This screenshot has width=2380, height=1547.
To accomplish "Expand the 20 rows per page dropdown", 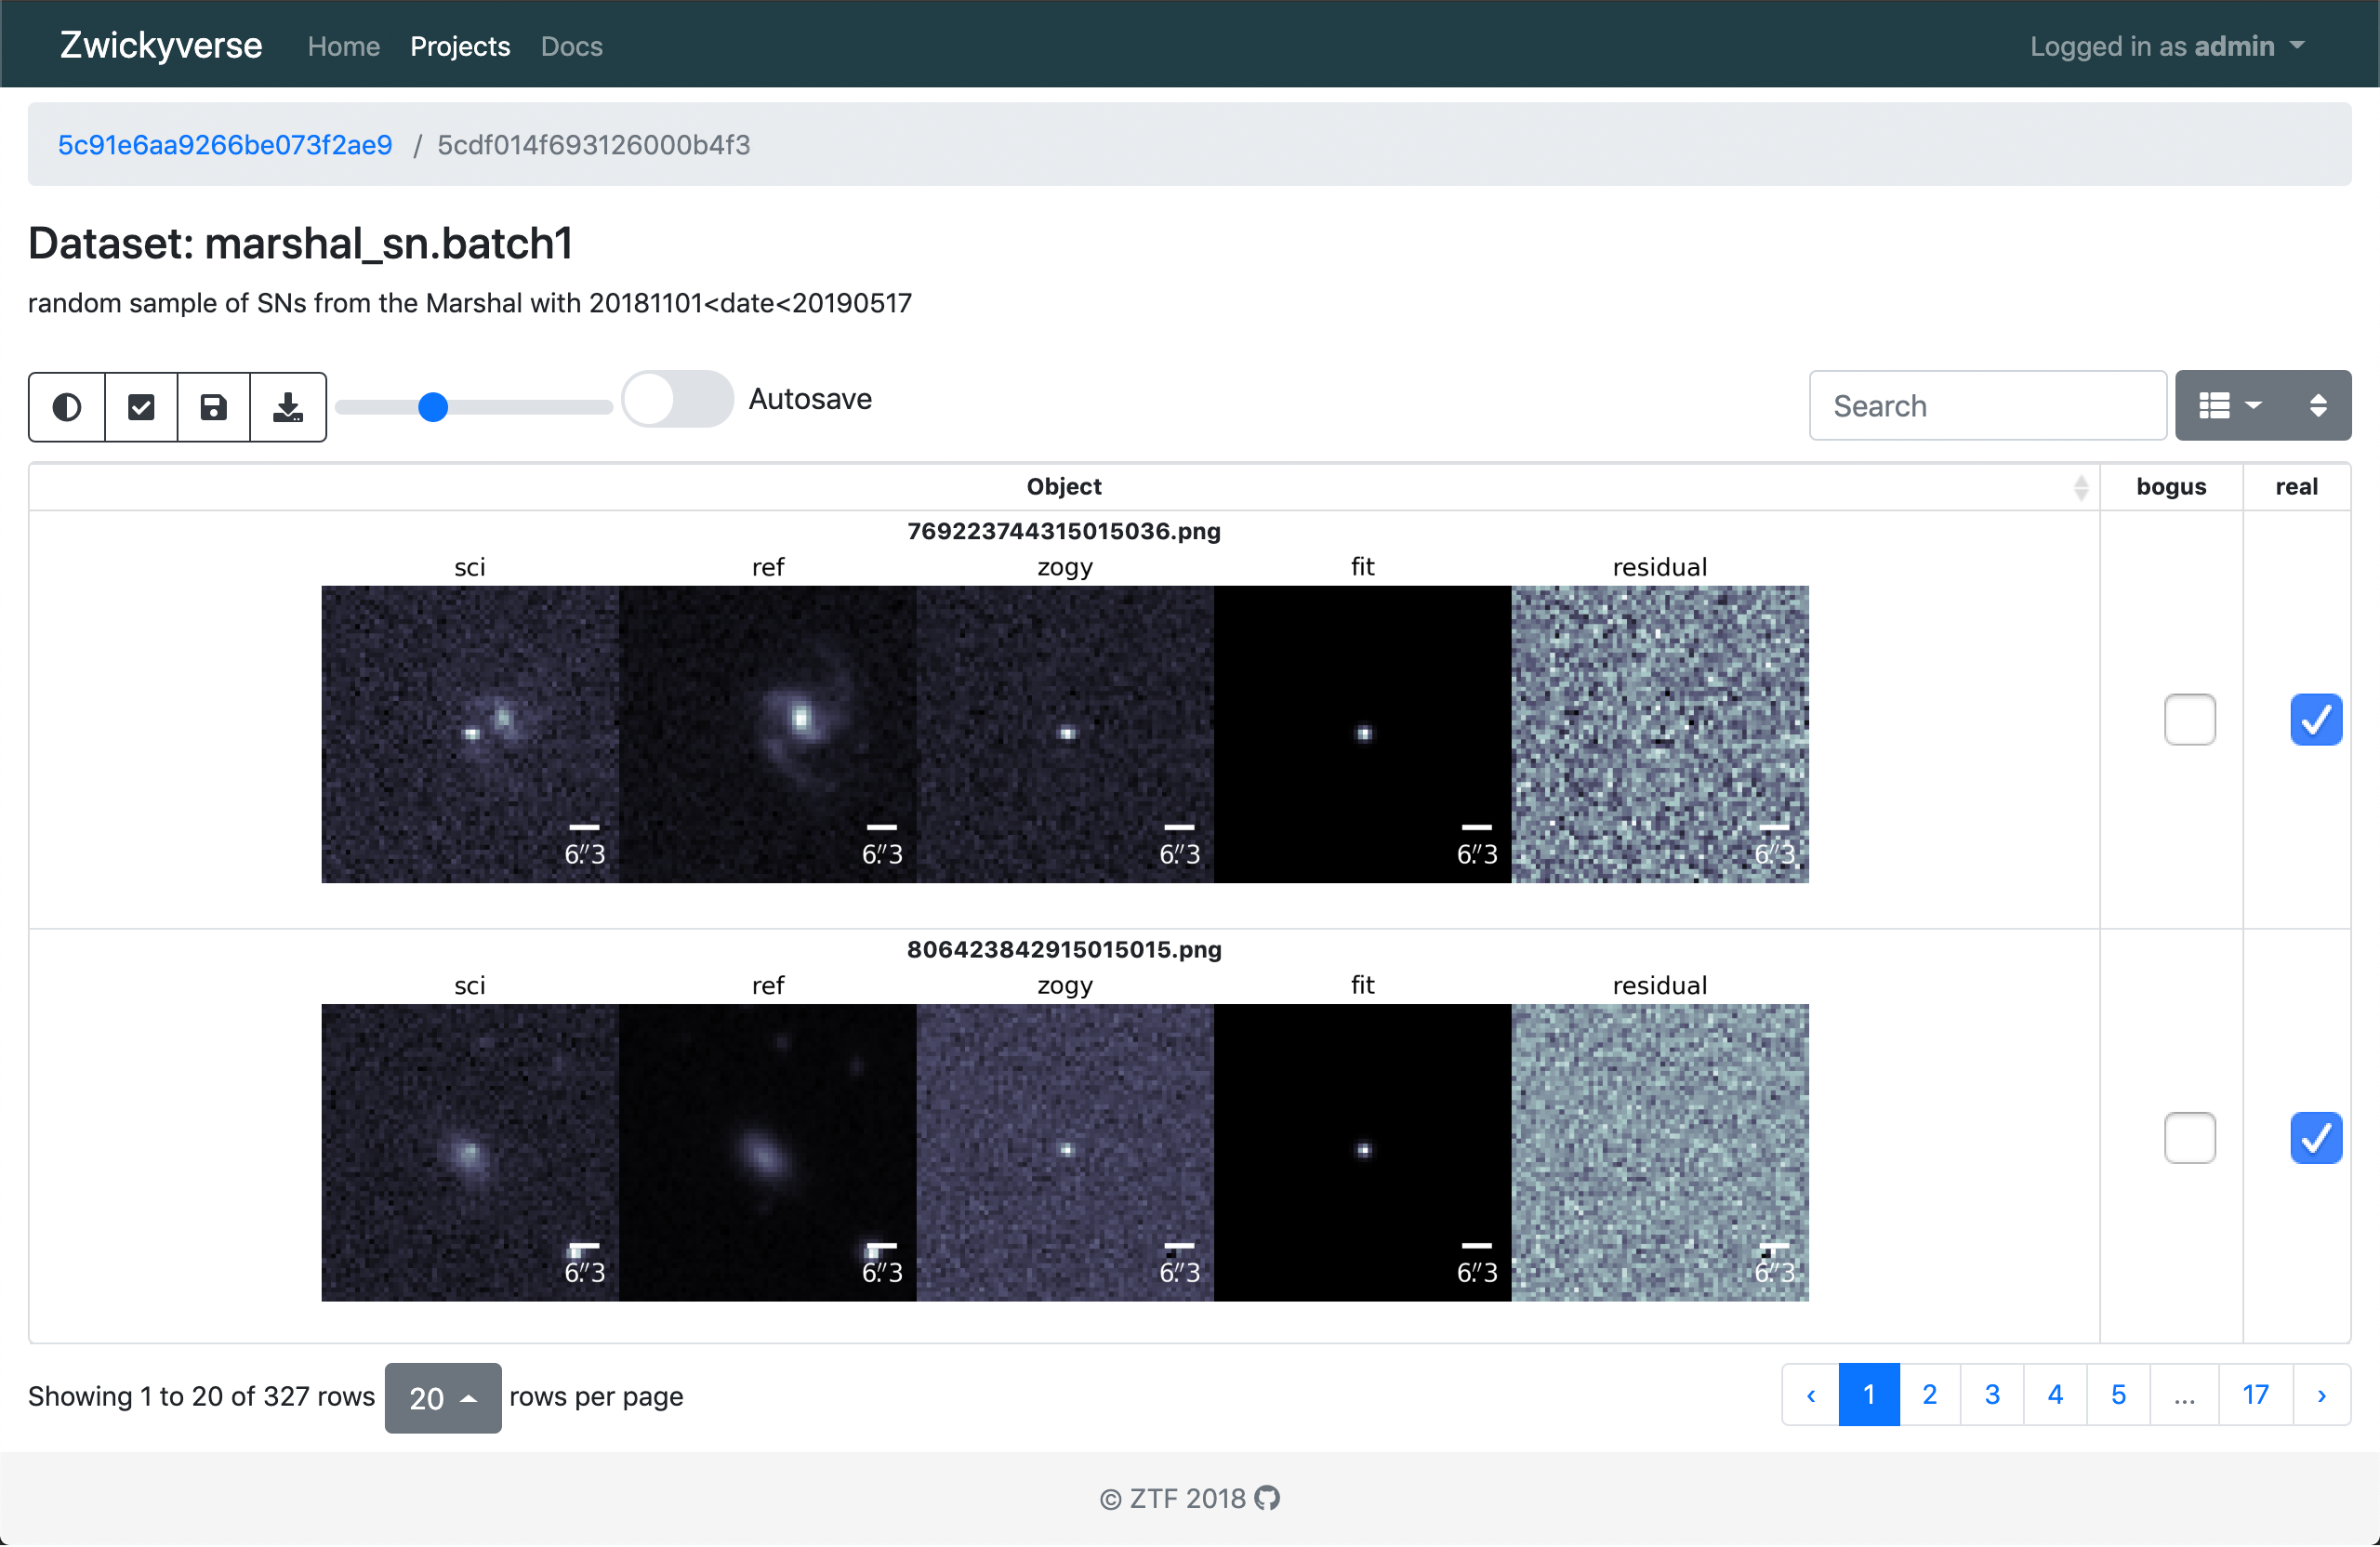I will click(442, 1398).
